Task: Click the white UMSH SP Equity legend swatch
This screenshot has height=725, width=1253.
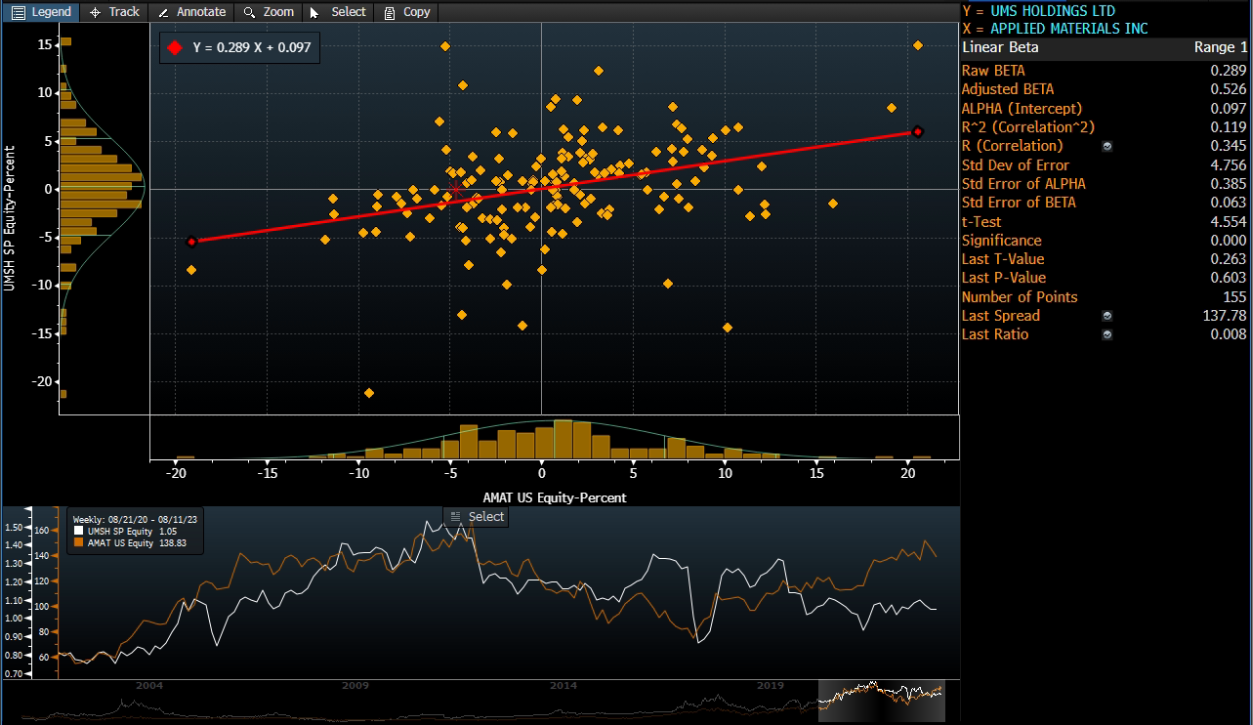Action: click(x=79, y=531)
